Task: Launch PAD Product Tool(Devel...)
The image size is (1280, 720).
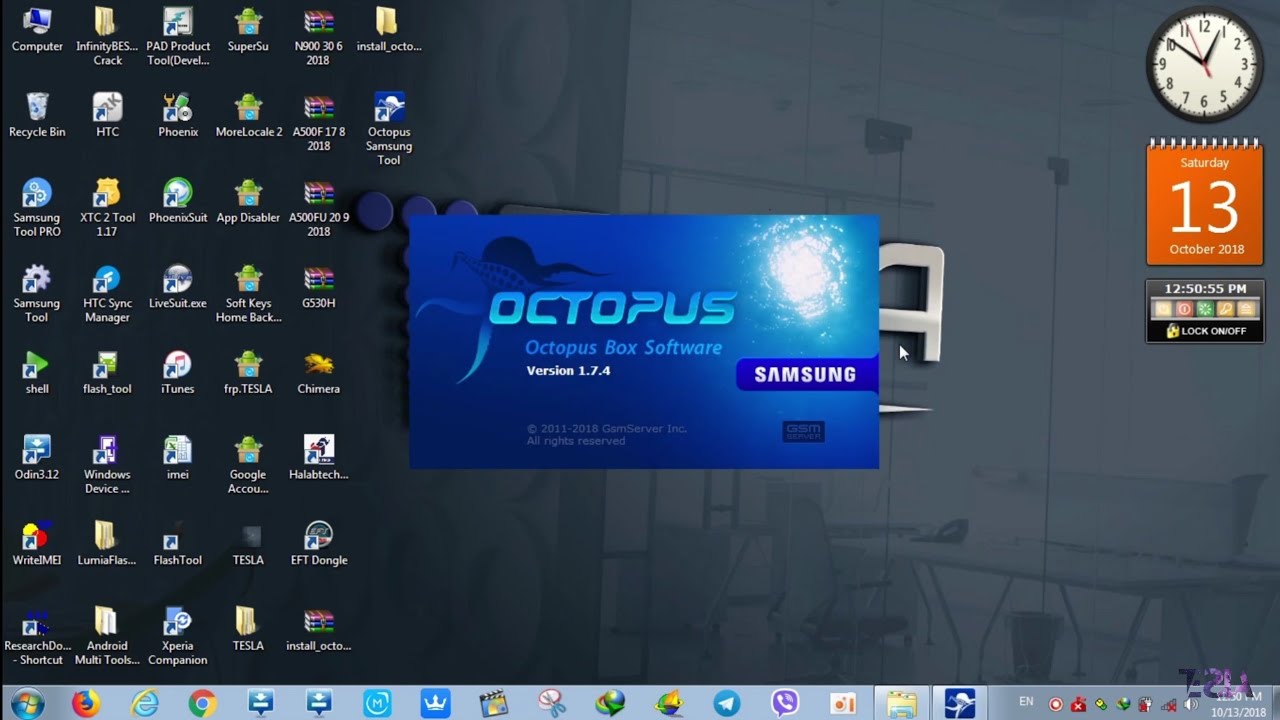Action: coord(178,35)
